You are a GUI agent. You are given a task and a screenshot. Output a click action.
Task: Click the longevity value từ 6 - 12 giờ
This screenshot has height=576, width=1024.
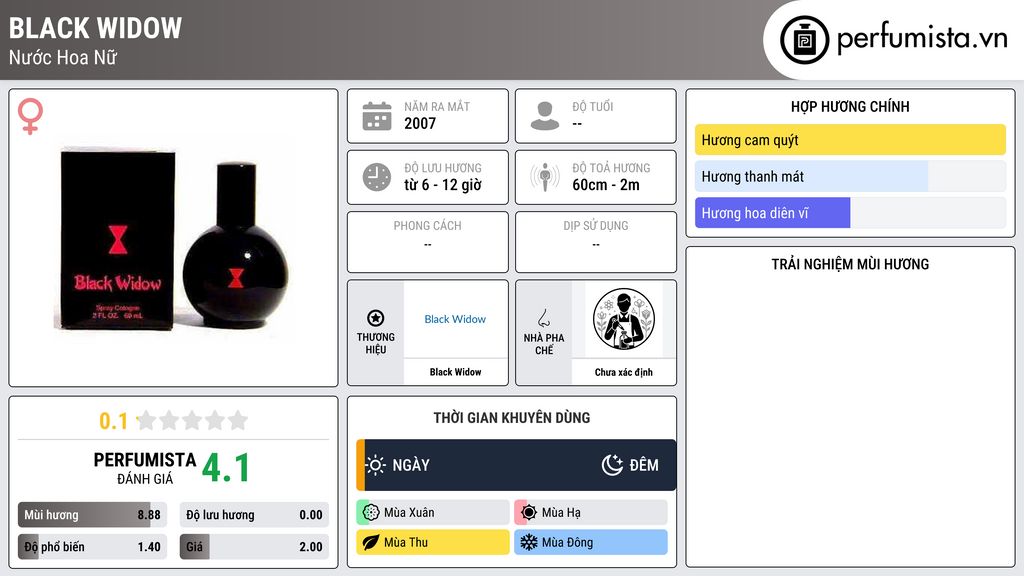coord(443,185)
